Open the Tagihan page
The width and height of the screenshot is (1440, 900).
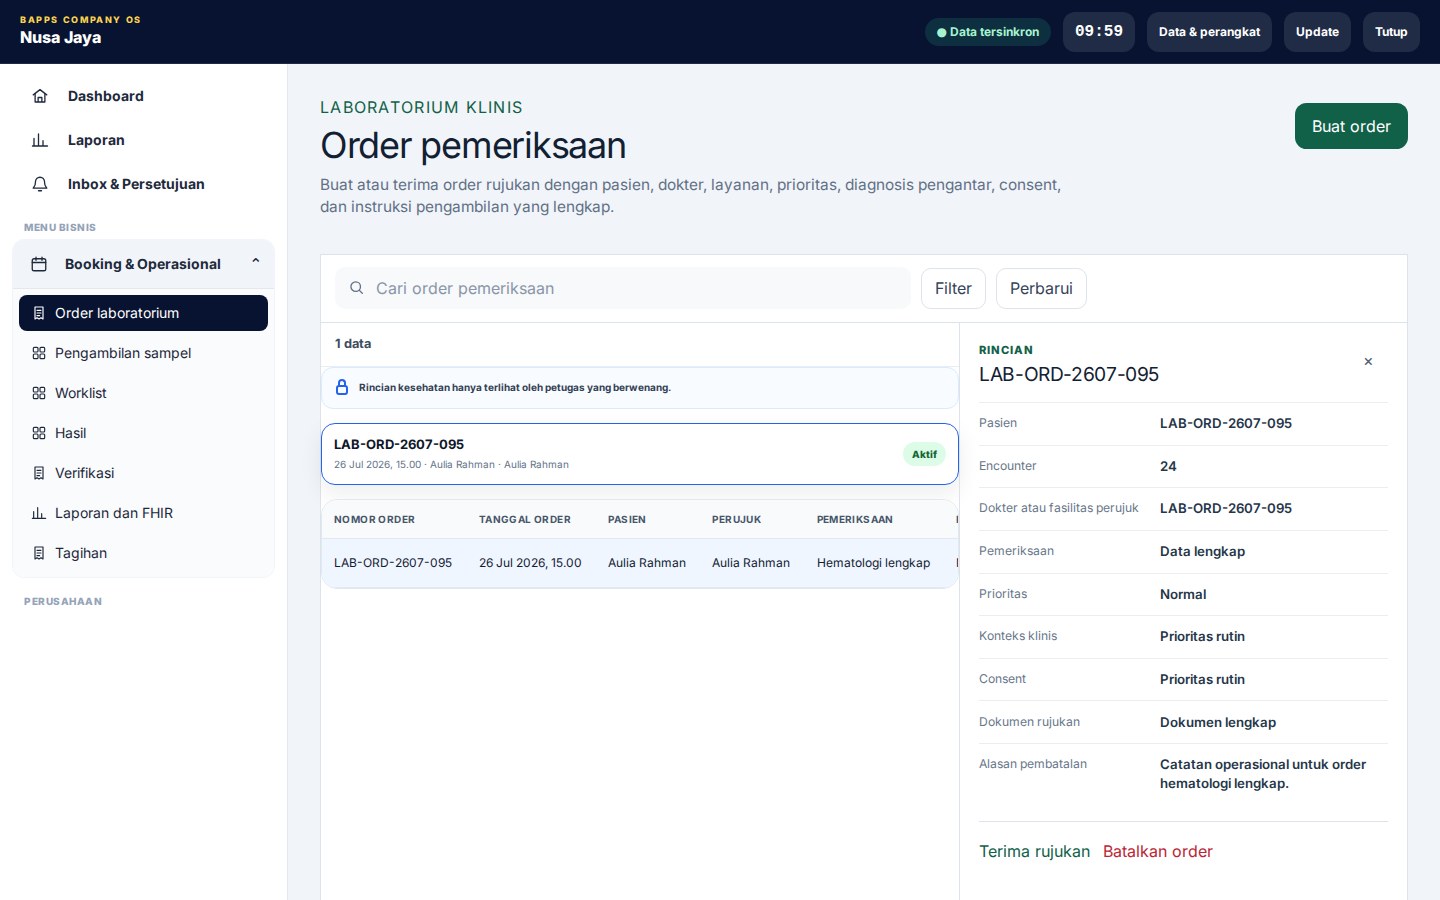[143, 553]
